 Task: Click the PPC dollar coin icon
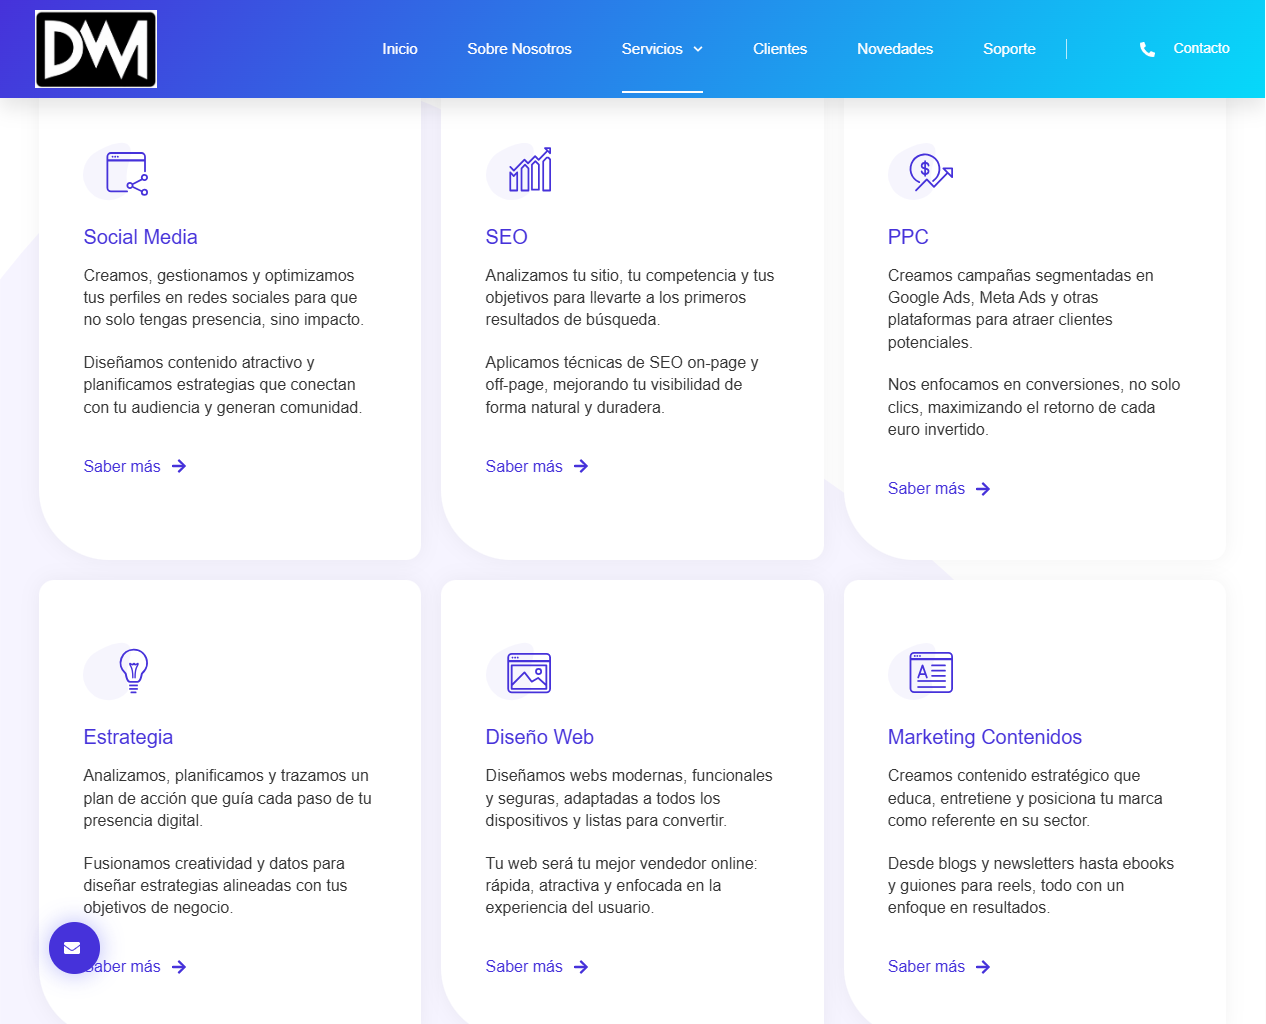930,171
